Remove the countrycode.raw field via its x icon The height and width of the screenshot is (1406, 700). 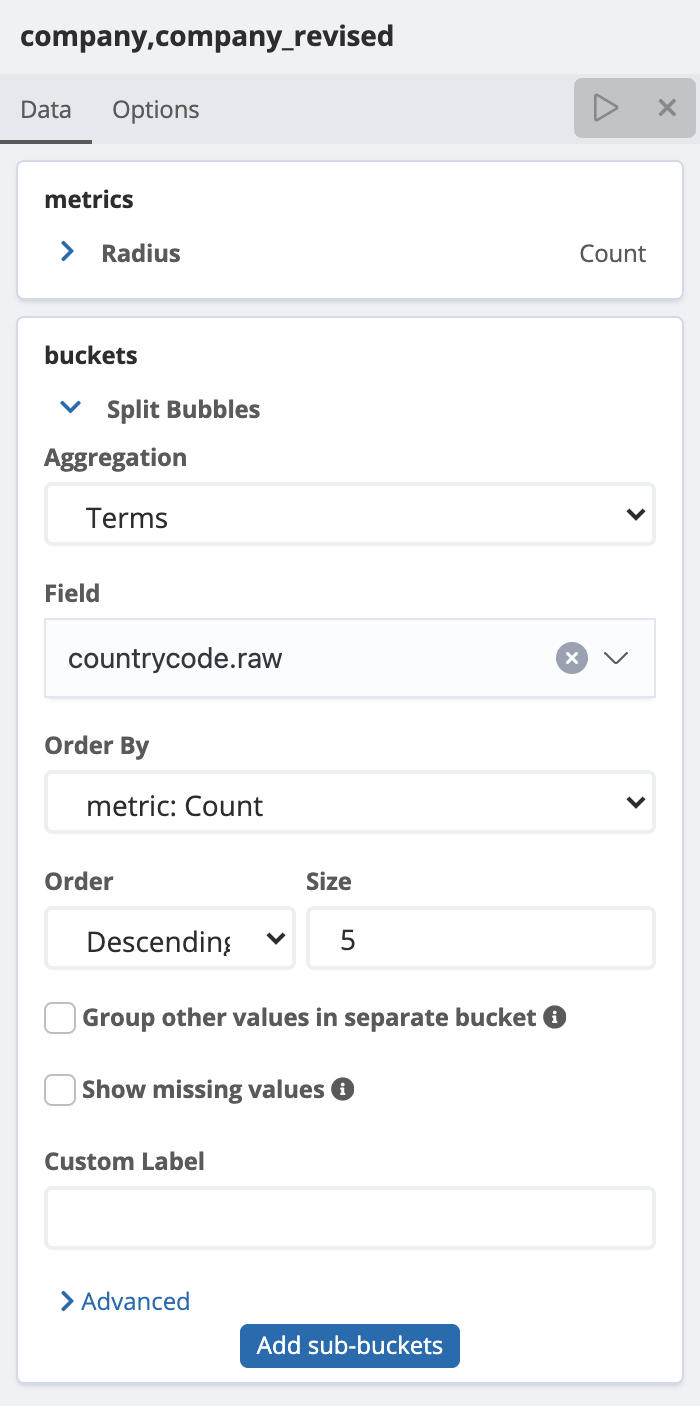[571, 658]
